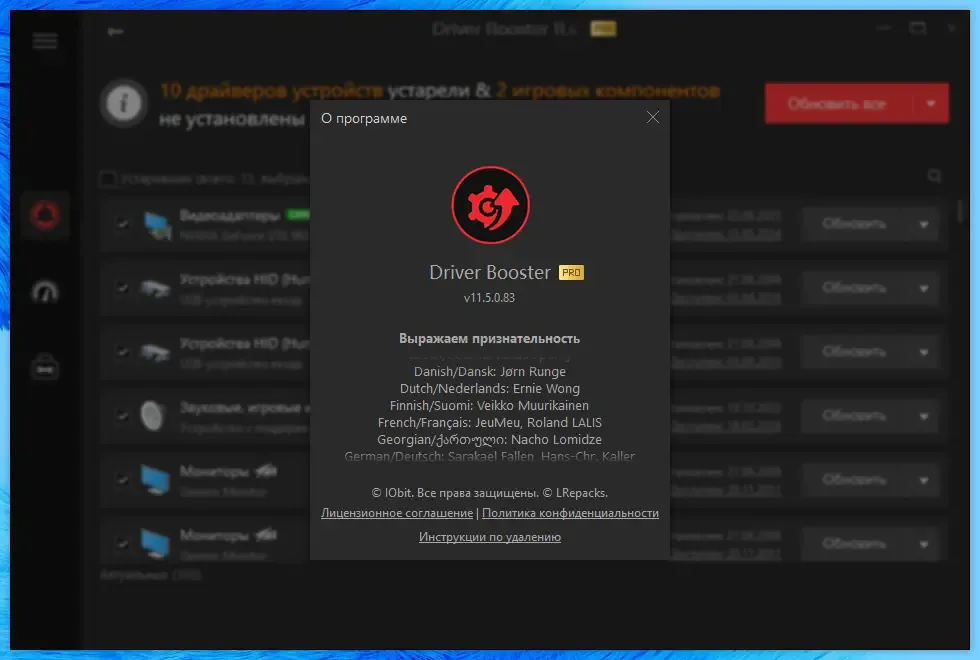Screen dimensions: 980x660
Task: Select the red Scan sidebar icon
Action: pyautogui.click(x=44, y=216)
